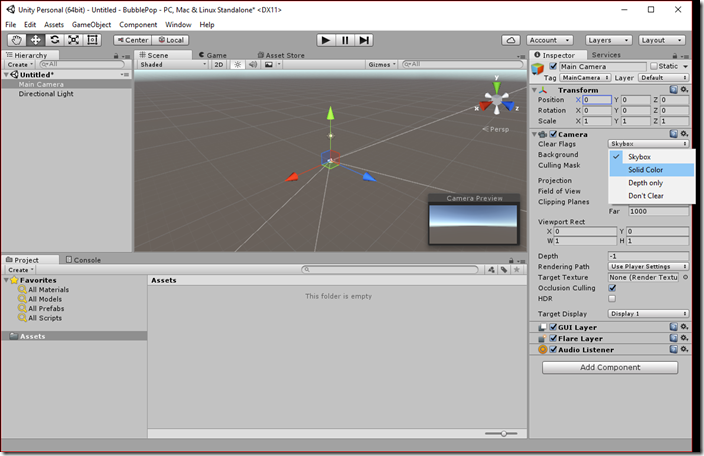Click the Step forward button

click(364, 40)
